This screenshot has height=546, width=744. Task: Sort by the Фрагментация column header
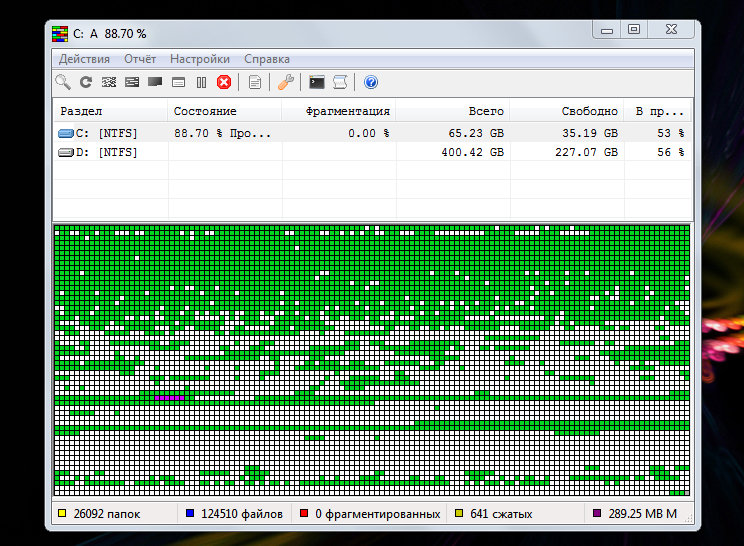tap(338, 111)
